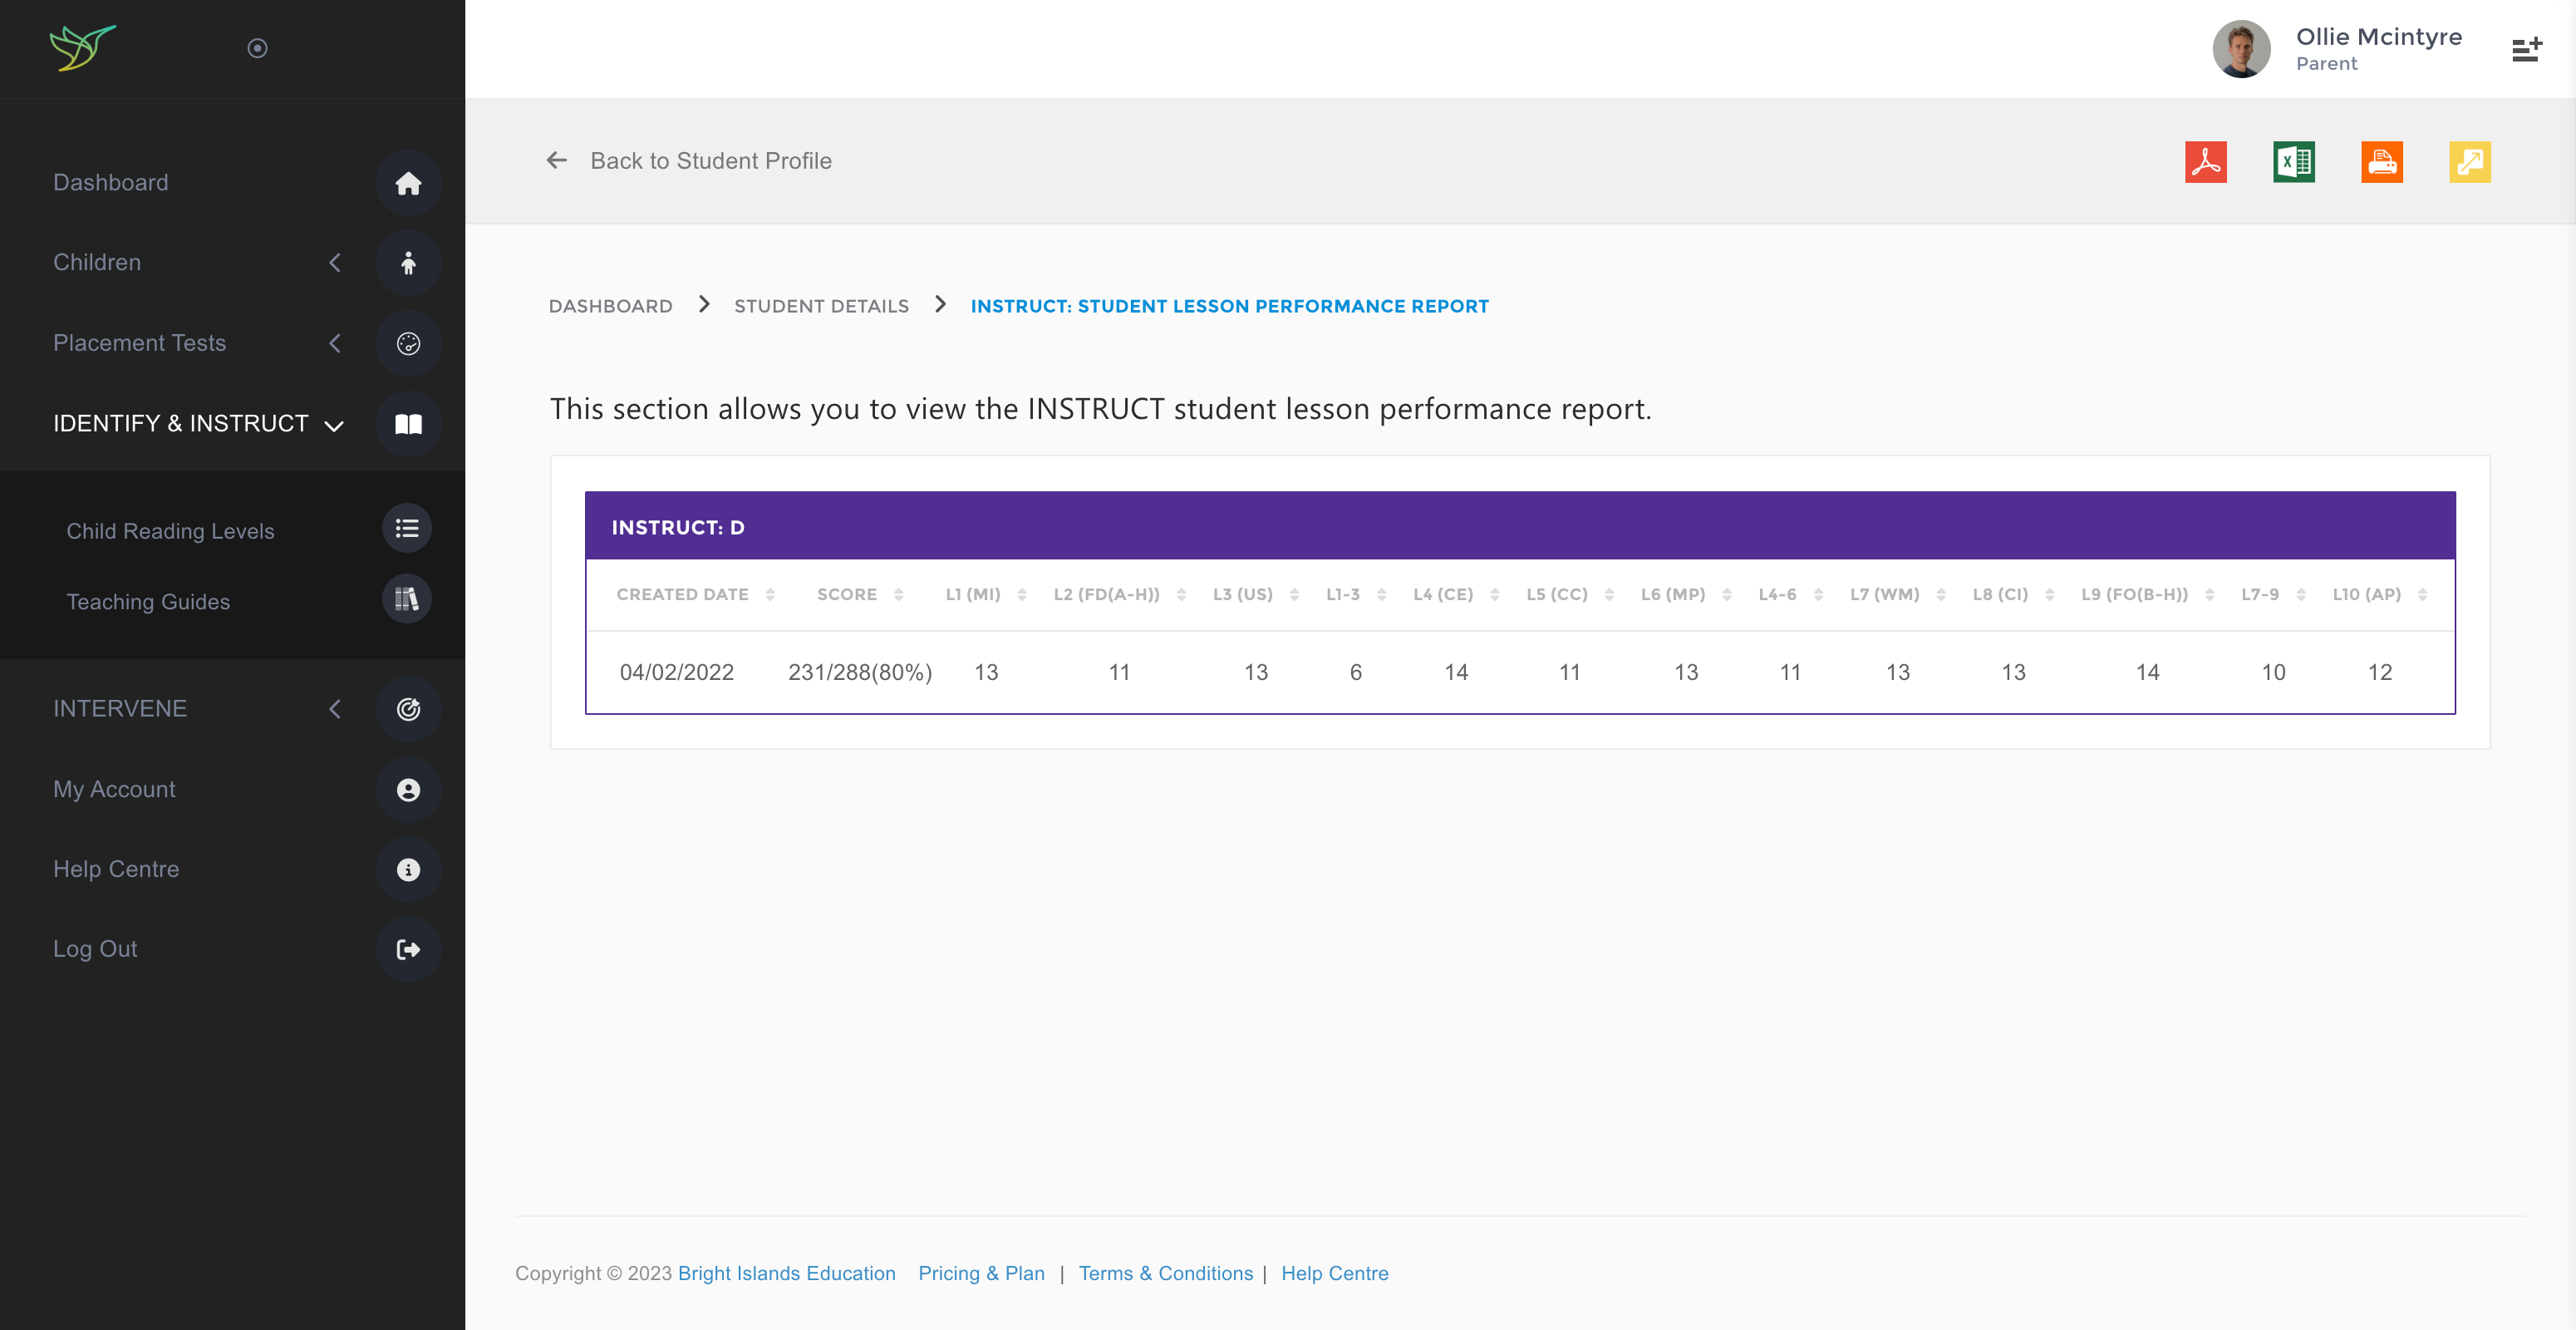This screenshot has height=1330, width=2576.
Task: Toggle the sidebar pin radio icon
Action: pyautogui.click(x=257, y=48)
